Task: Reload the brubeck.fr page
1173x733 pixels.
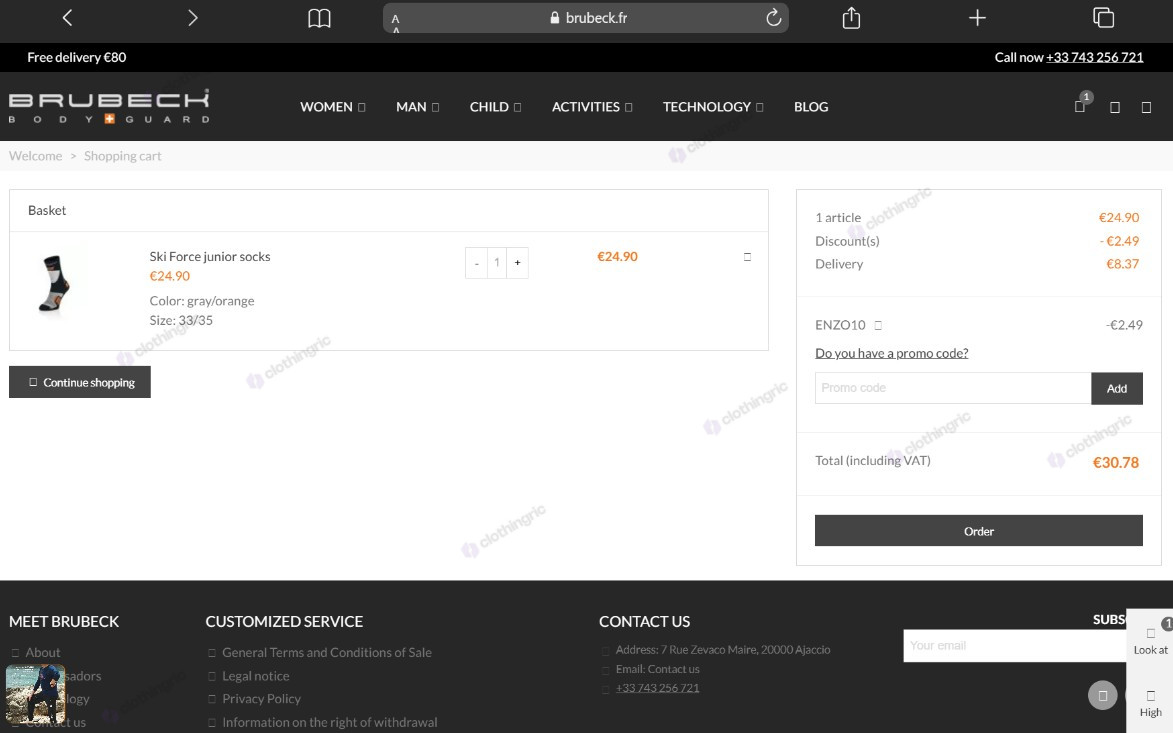Action: [774, 17]
